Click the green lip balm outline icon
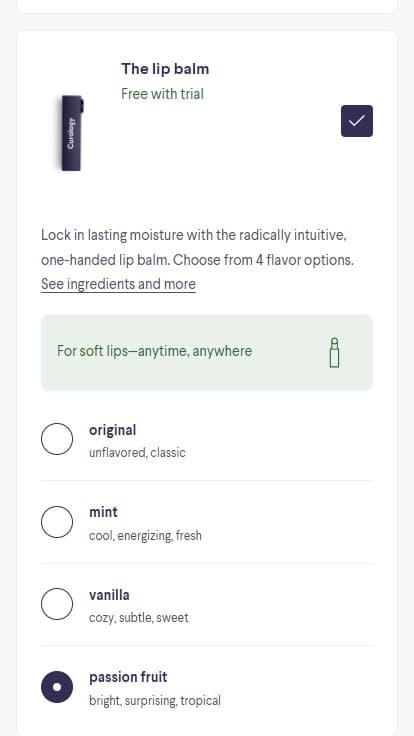This screenshot has width=414, height=736. tap(334, 353)
